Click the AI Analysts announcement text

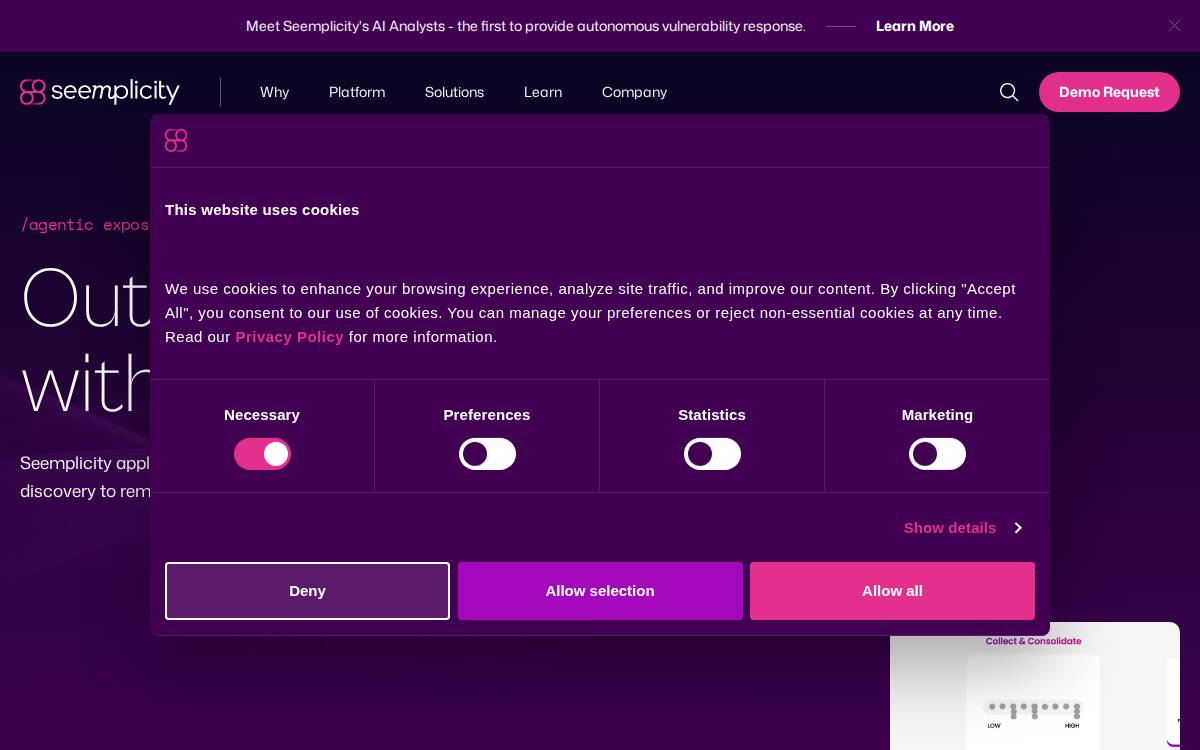point(526,26)
